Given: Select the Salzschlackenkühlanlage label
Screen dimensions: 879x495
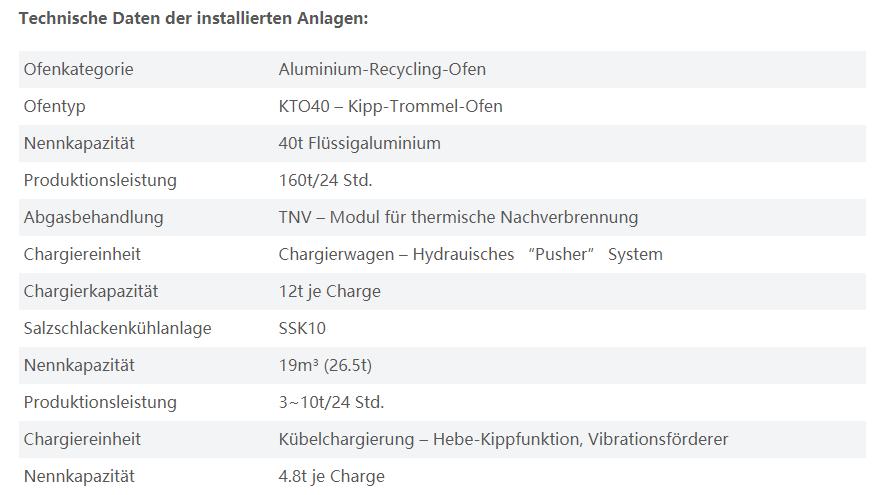Looking at the screenshot, I should 117,328.
